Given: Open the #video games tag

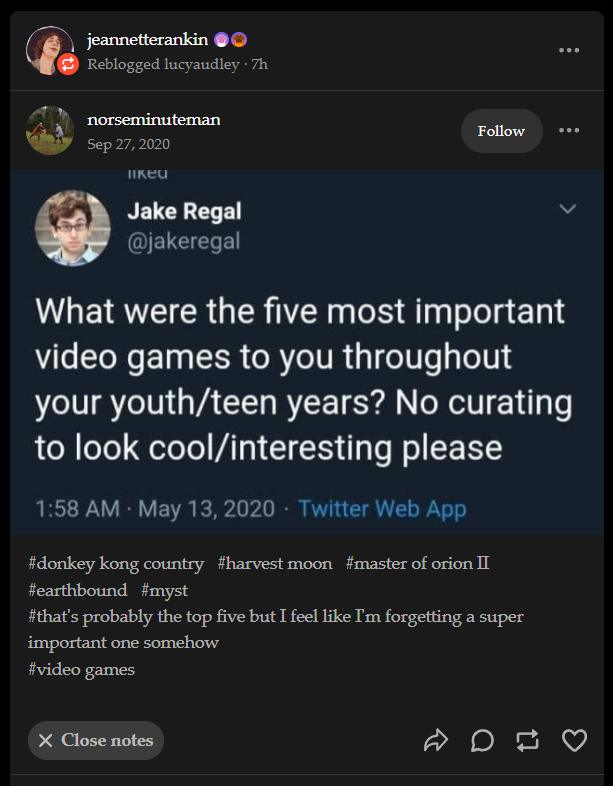Looking at the screenshot, I should point(81,669).
